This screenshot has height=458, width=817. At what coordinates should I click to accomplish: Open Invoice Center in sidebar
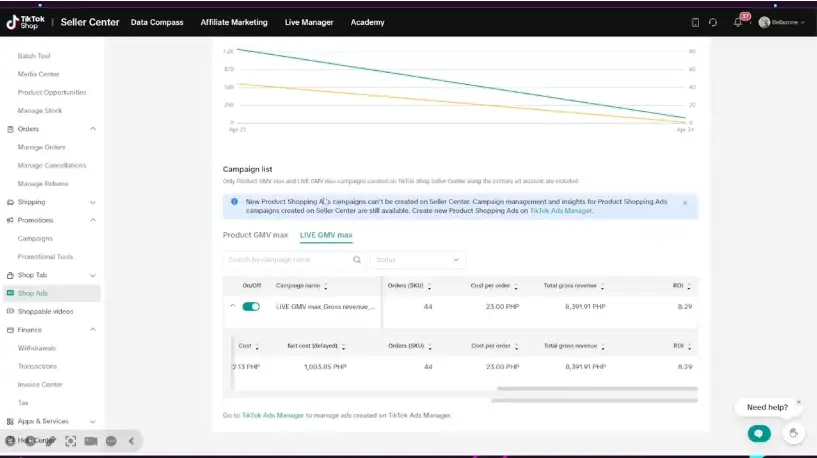point(40,385)
